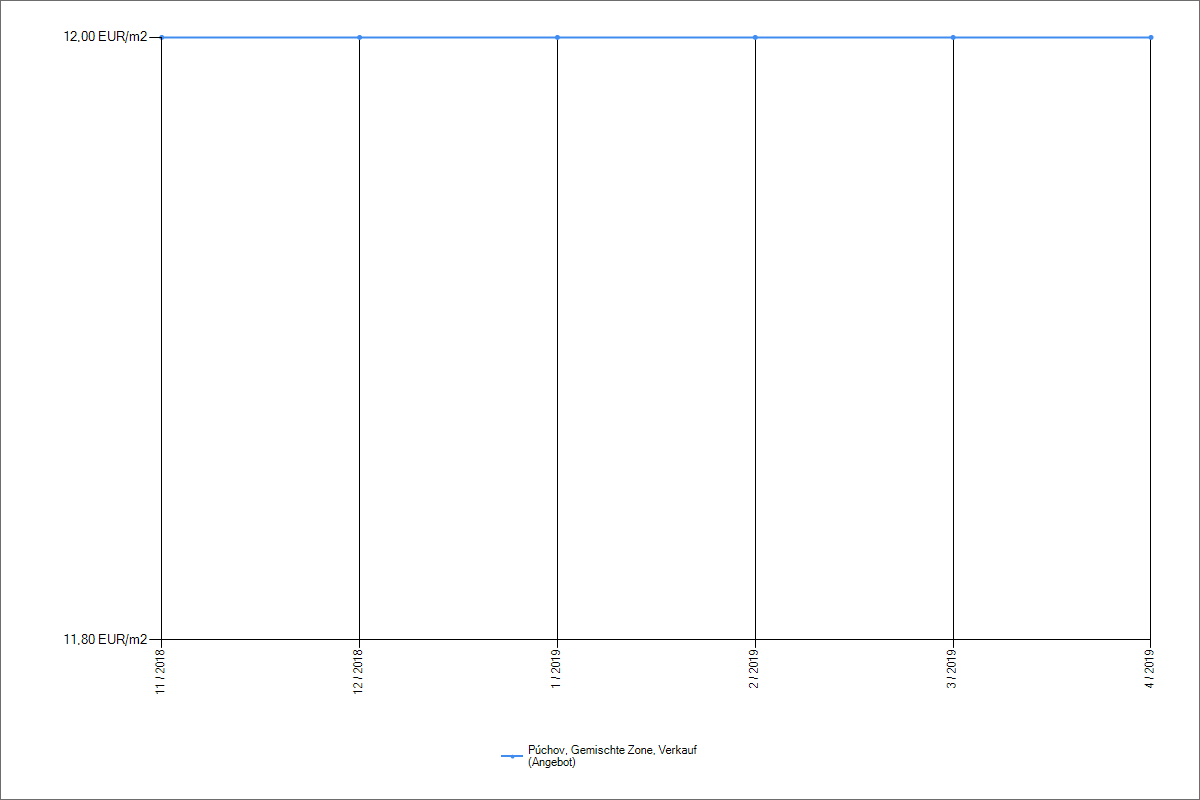Click the data point at 1 / 2019
Screen dimensions: 1200x800
coord(557,37)
